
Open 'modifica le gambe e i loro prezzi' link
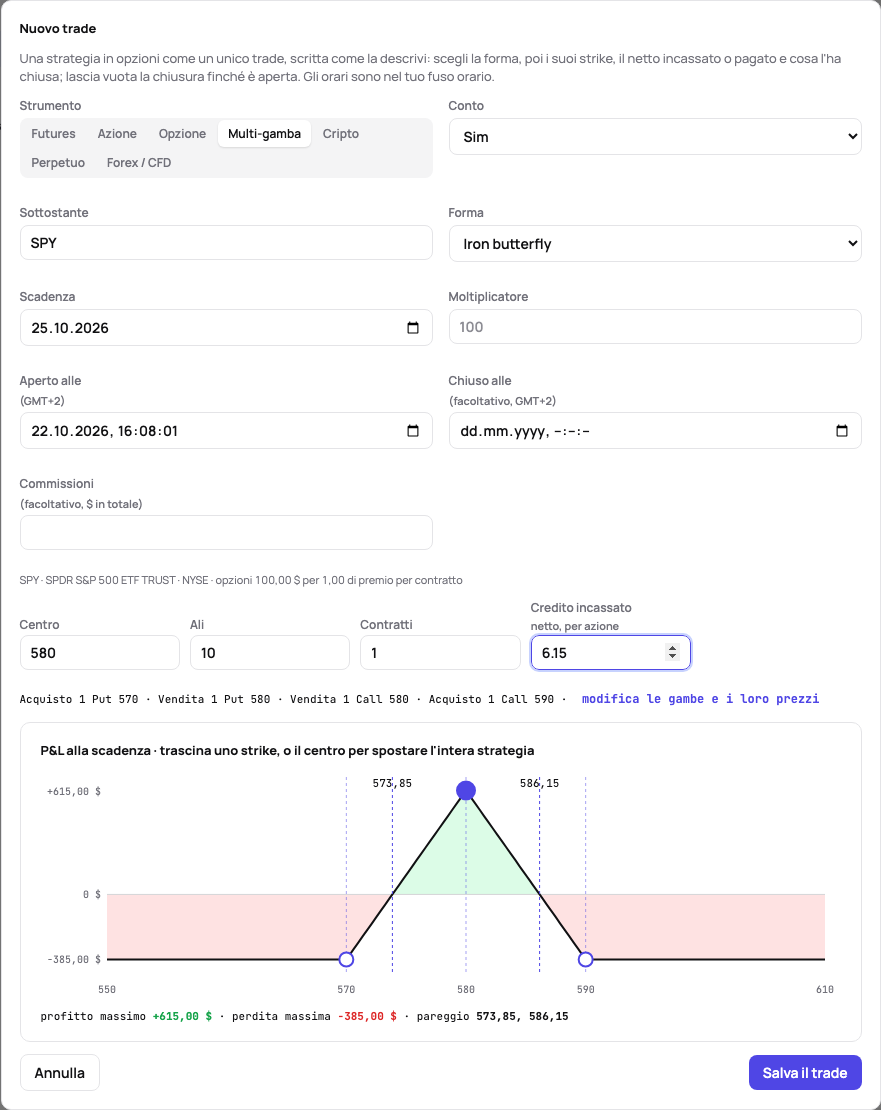(x=701, y=699)
